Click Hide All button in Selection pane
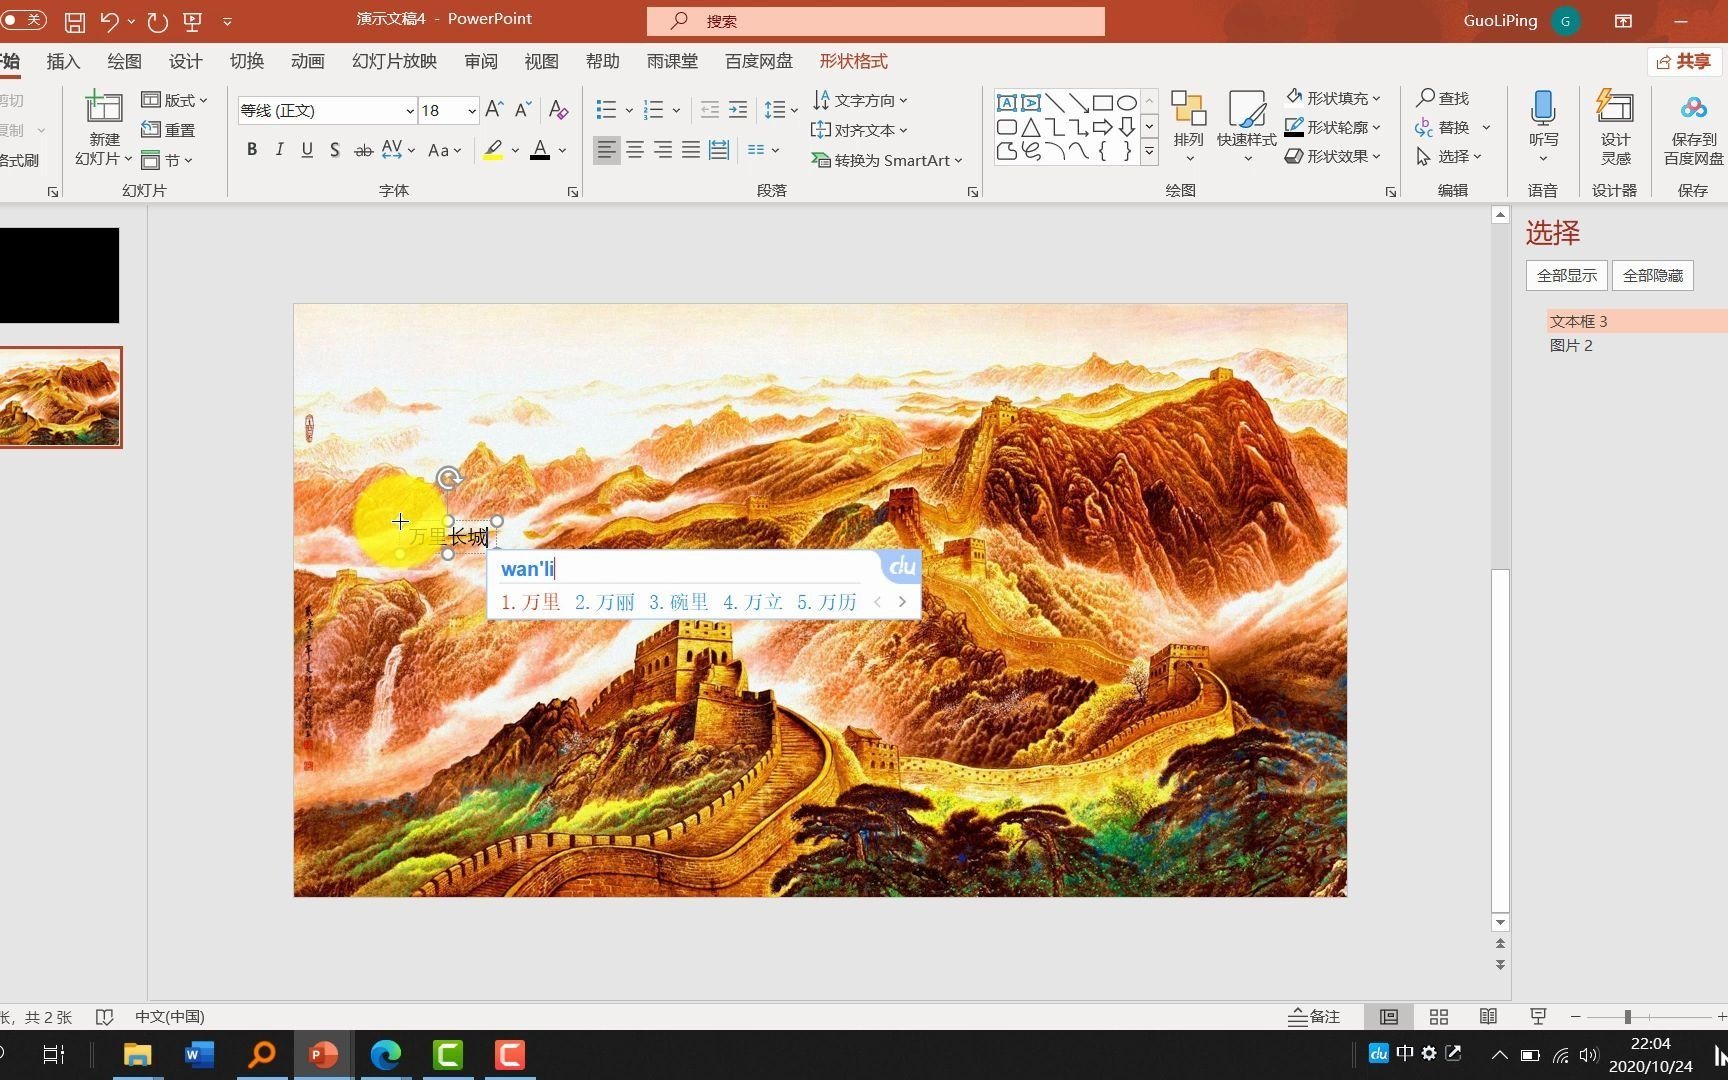Viewport: 1728px width, 1080px height. [1653, 275]
